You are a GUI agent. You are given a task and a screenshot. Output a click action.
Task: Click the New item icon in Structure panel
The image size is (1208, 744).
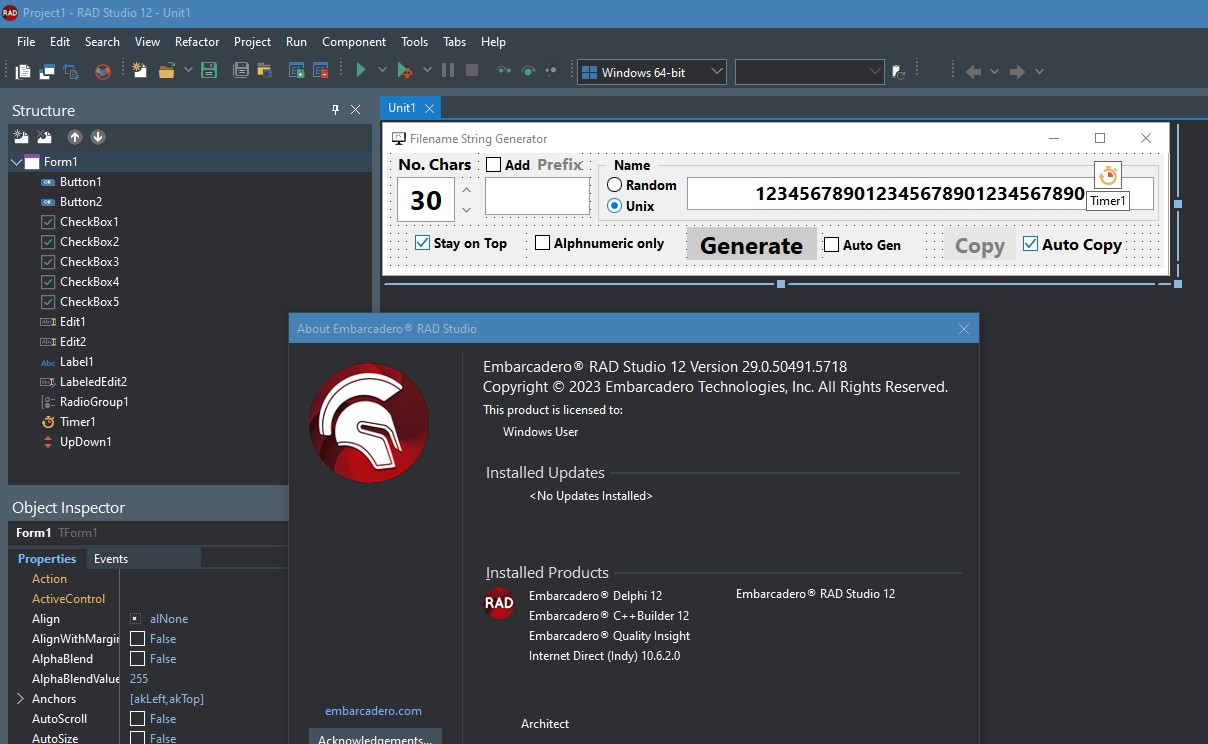(21, 137)
